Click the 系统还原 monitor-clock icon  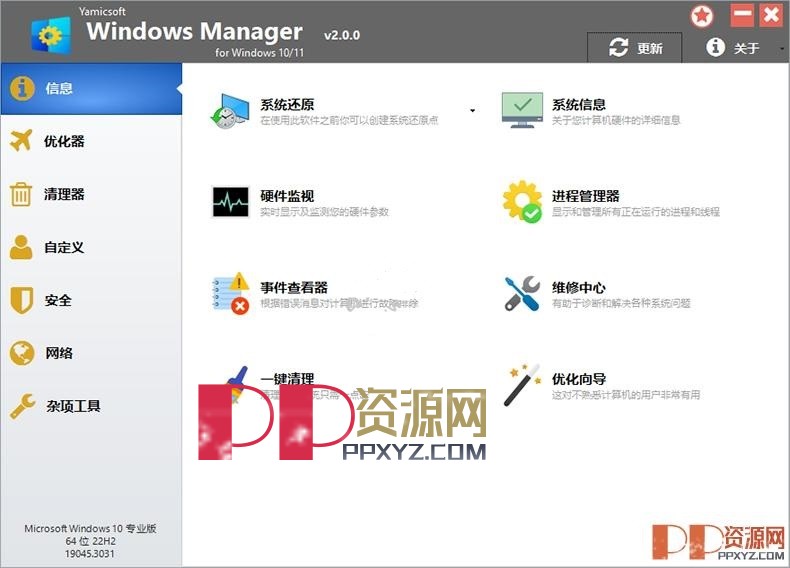pyautogui.click(x=230, y=111)
